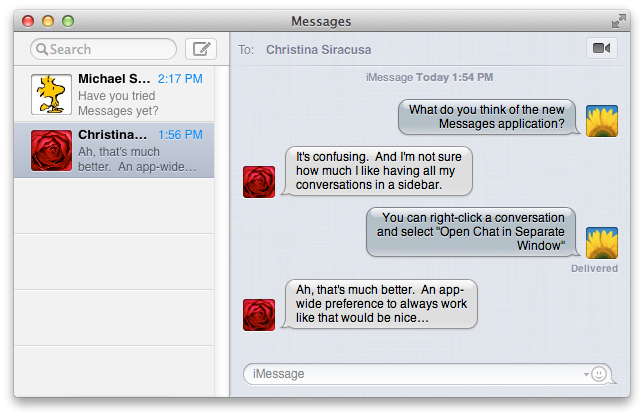
Task: Click the "Ah, that's much better" bubble
Action: tap(379, 304)
